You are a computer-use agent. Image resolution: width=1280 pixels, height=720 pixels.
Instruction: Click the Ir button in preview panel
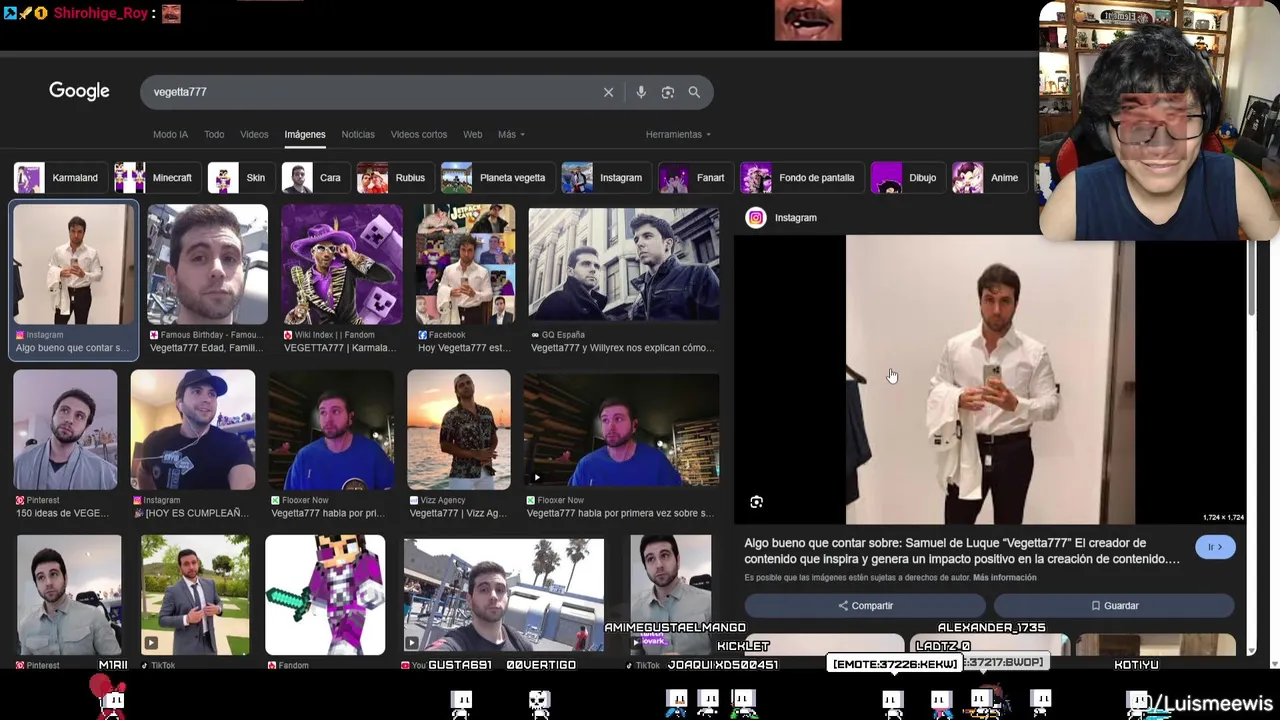pos(1215,547)
